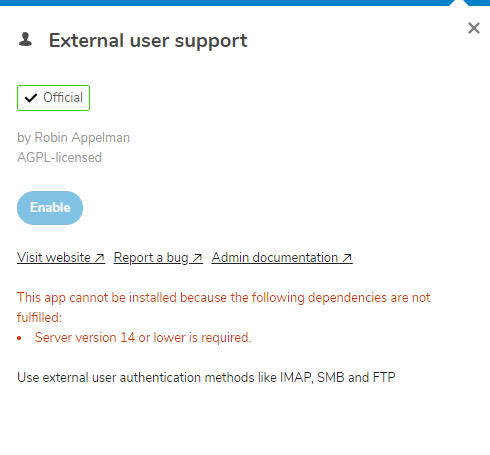Click the arrow icon after Report a bug
490x455 pixels.
pyautogui.click(x=197, y=258)
